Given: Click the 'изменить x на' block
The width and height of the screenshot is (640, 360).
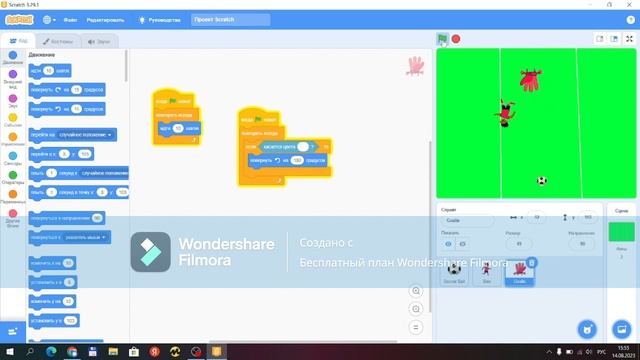Looking at the screenshot, I should click(52, 263).
